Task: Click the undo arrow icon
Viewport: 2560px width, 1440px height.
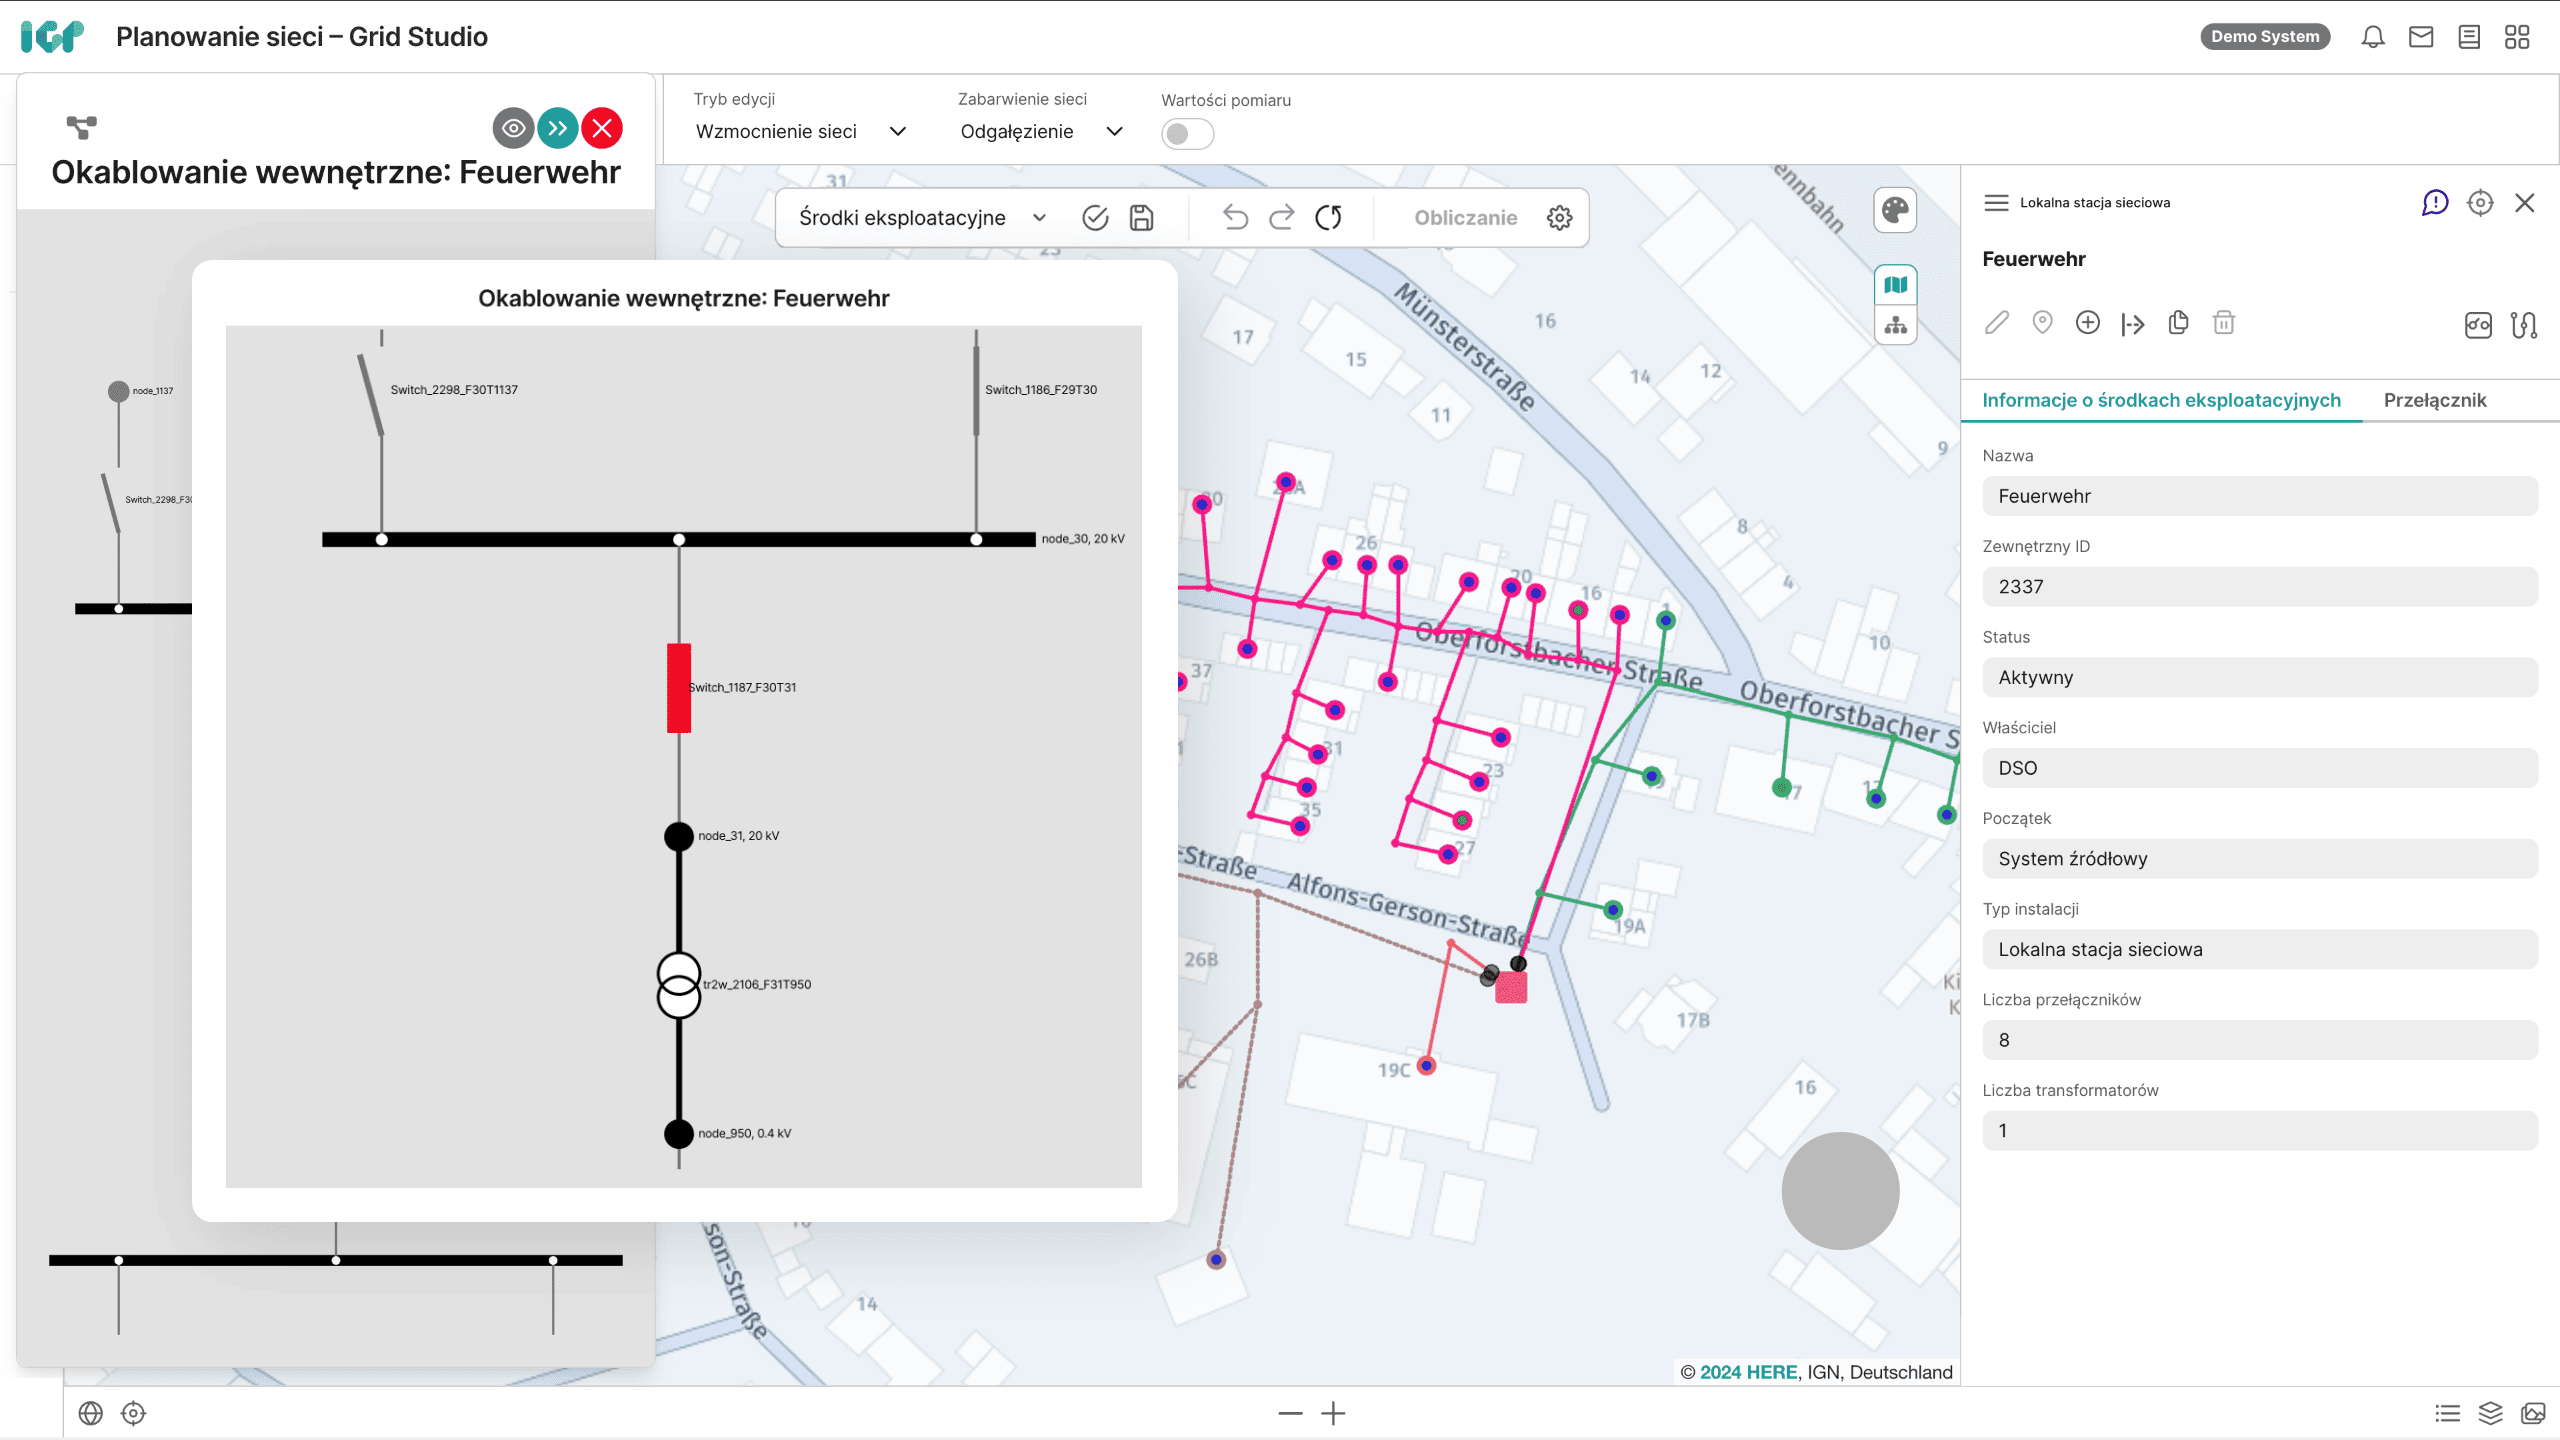Action: click(1235, 218)
